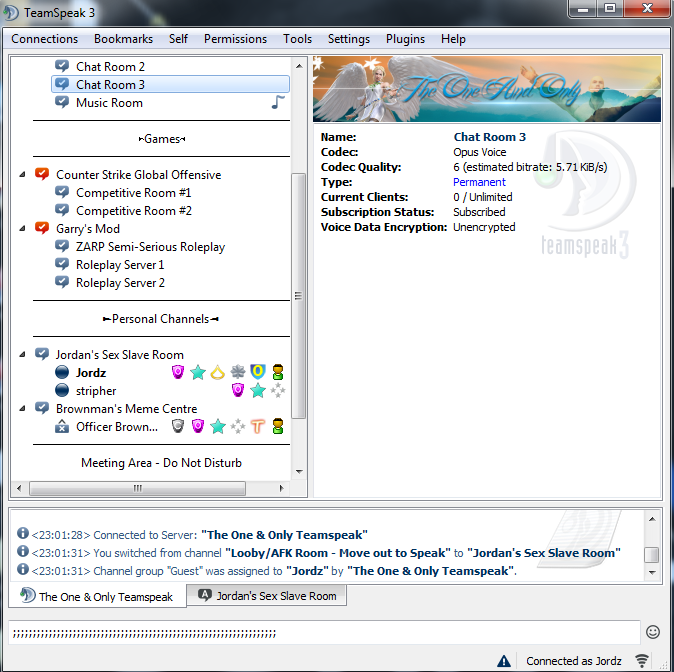The width and height of the screenshot is (674, 672).
Task: Click Officer Brown's away status icon
Action: pos(62,427)
